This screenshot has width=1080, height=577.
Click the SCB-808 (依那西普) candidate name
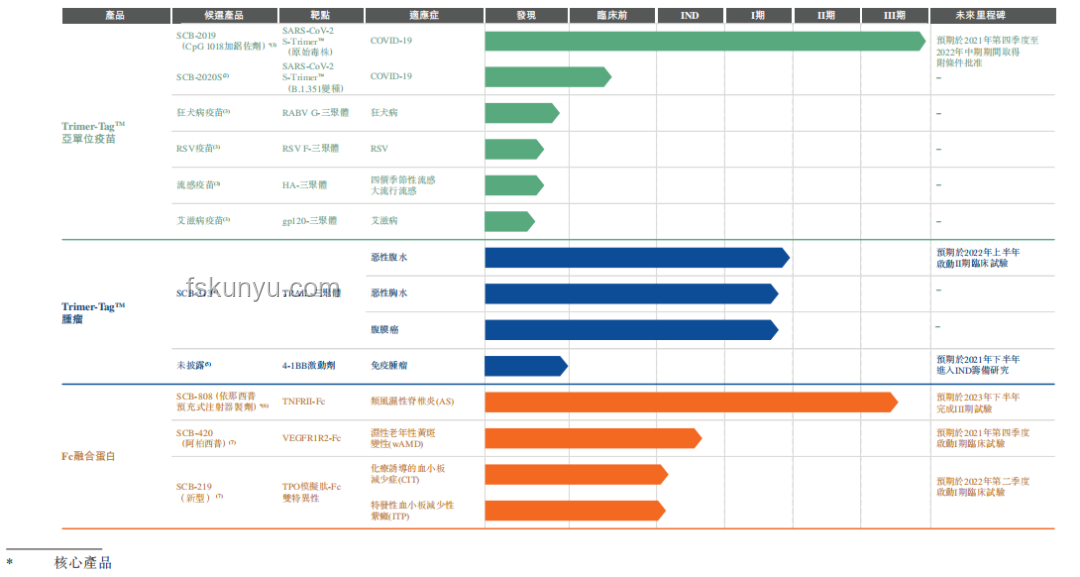pyautogui.click(x=222, y=401)
